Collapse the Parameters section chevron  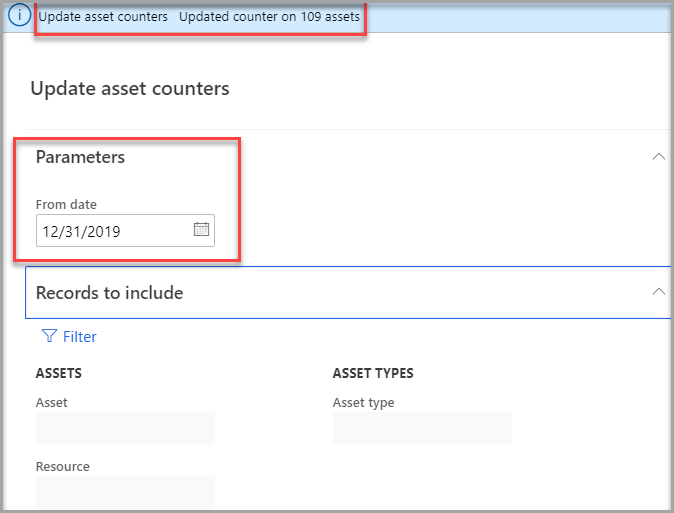coord(659,157)
